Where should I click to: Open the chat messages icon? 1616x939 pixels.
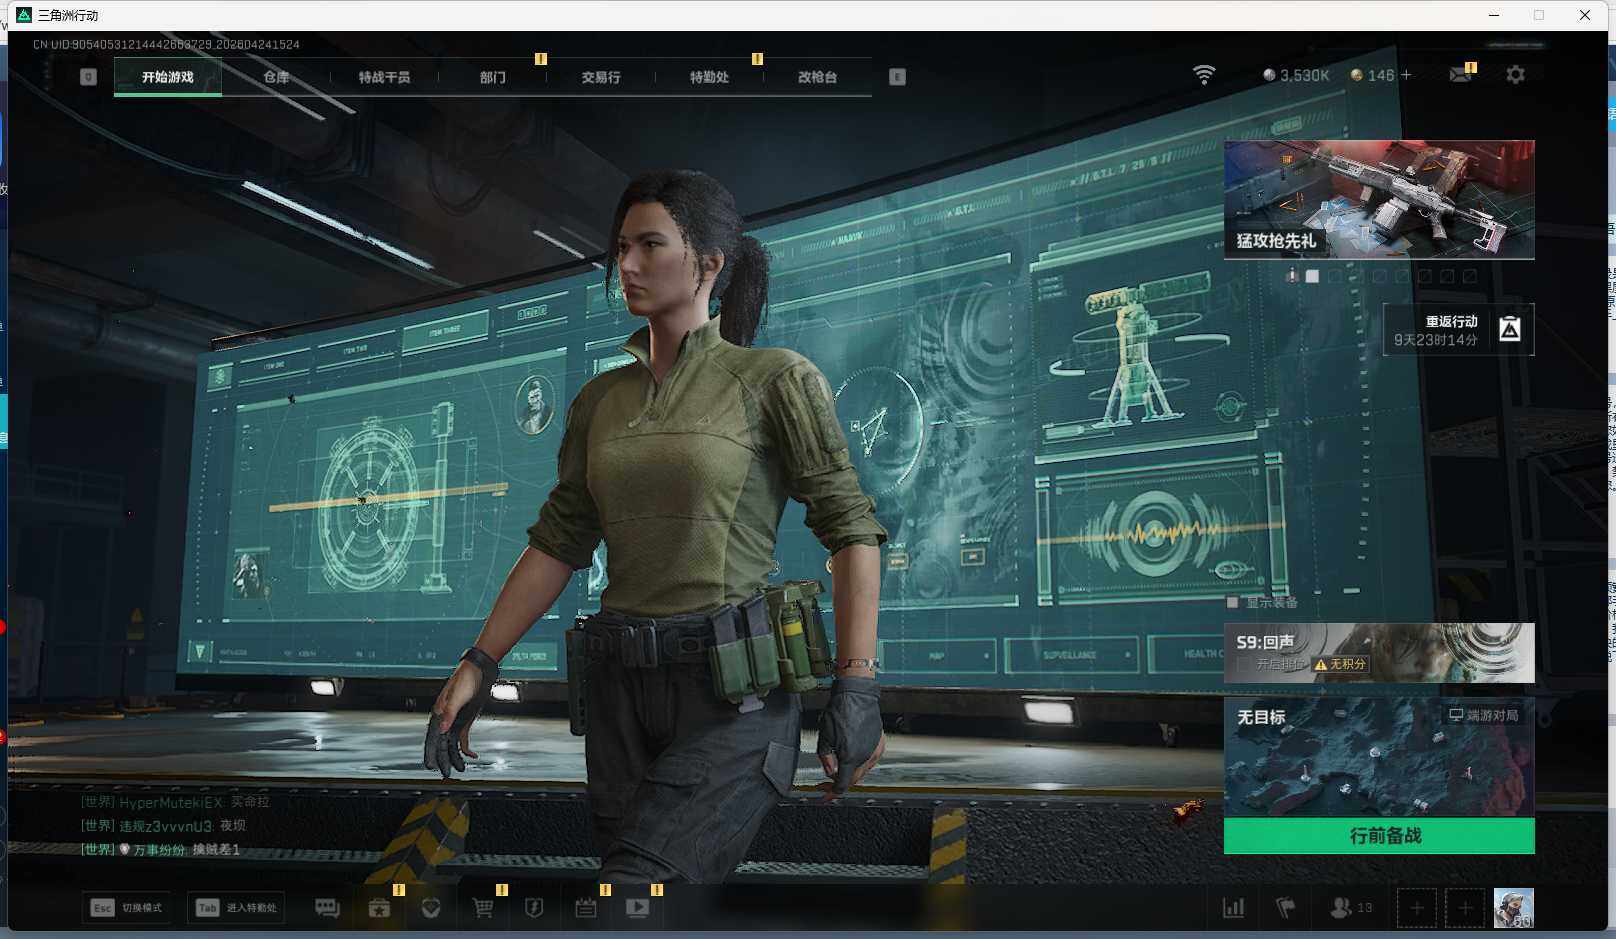coord(327,908)
